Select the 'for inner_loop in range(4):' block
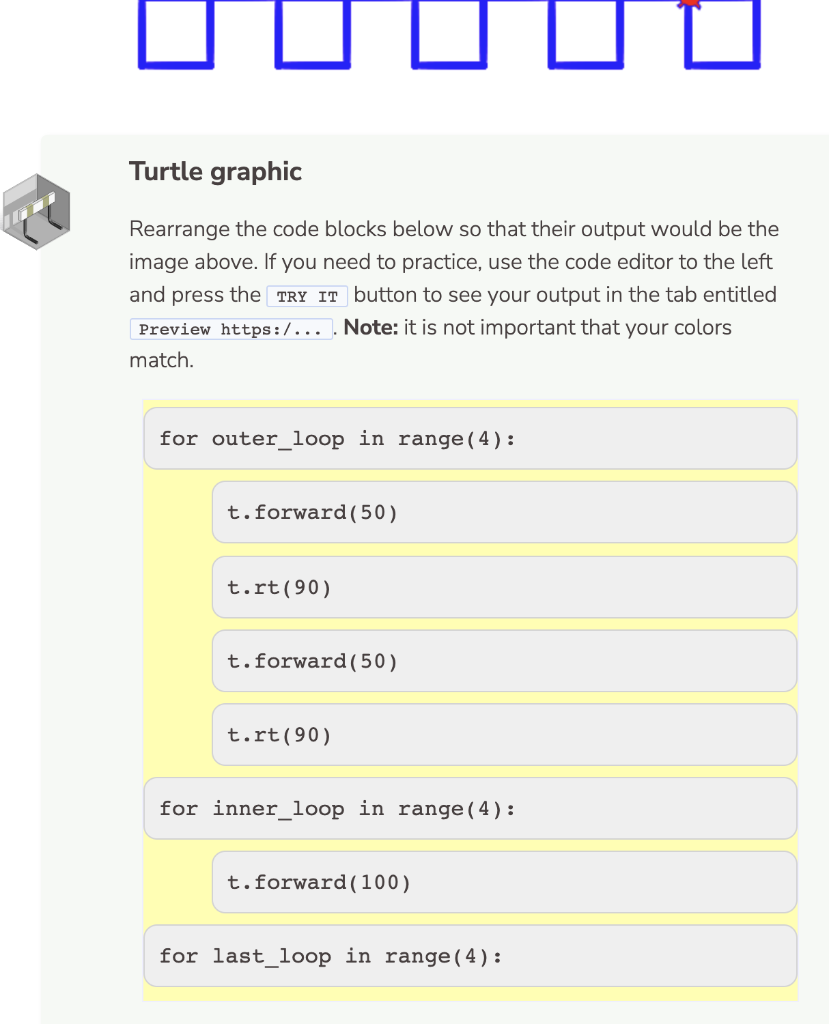Image resolution: width=829 pixels, height=1024 pixels. click(470, 808)
